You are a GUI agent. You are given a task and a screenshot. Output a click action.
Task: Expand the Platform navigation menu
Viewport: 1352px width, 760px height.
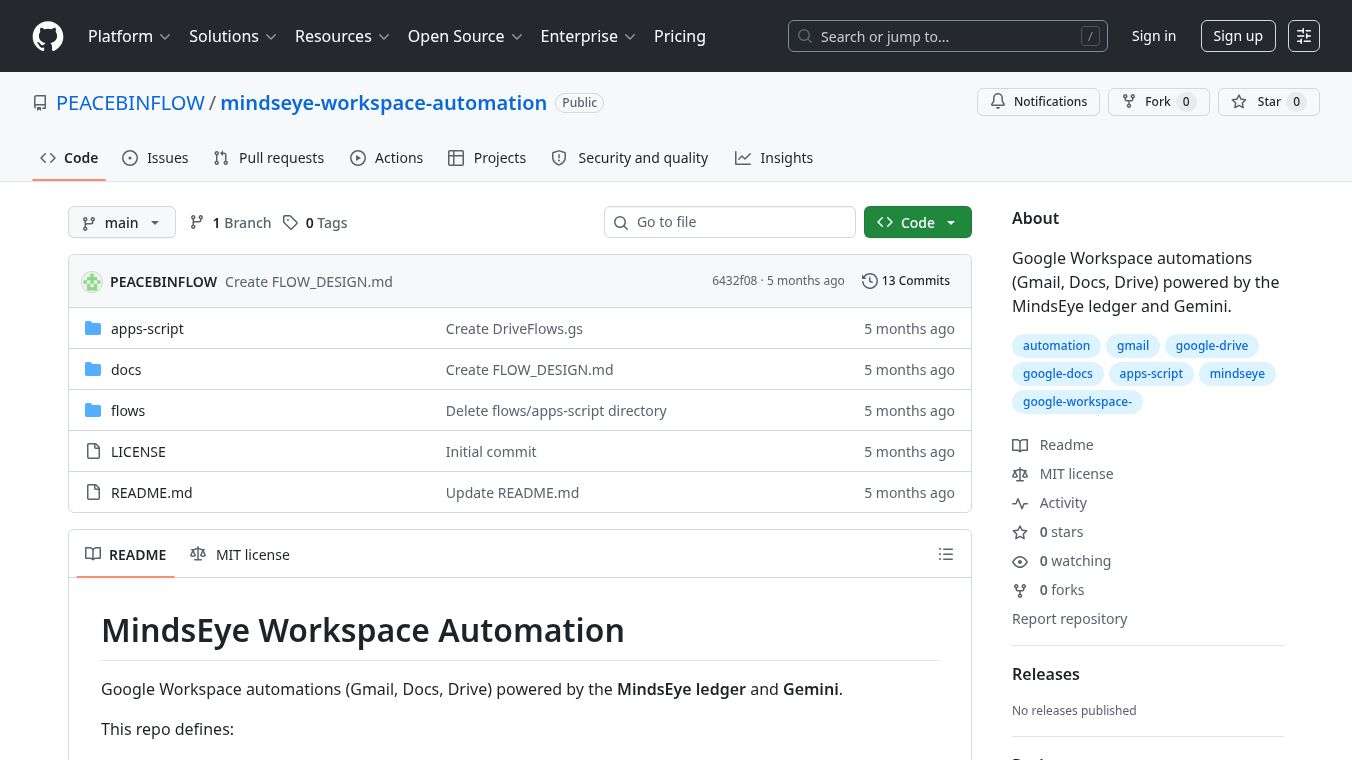(129, 36)
